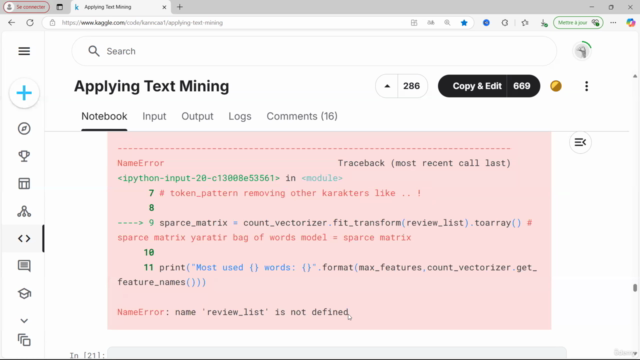Click the blue circular extension icon
640x360 pixels.
click(486, 23)
